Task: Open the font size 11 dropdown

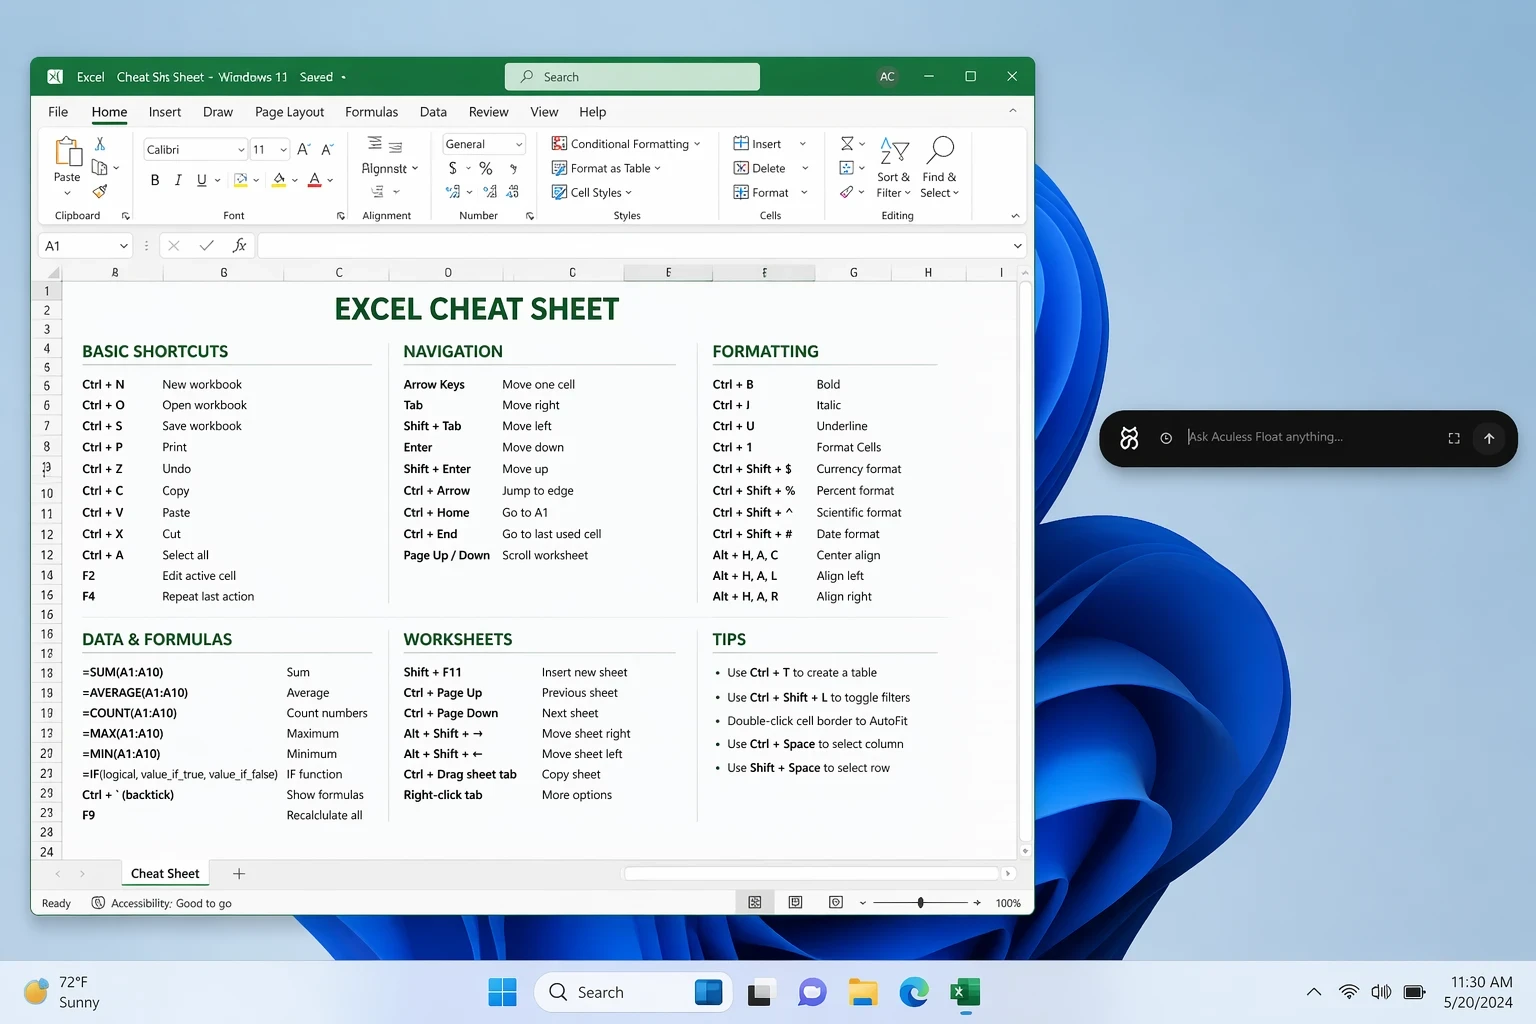Action: (284, 150)
